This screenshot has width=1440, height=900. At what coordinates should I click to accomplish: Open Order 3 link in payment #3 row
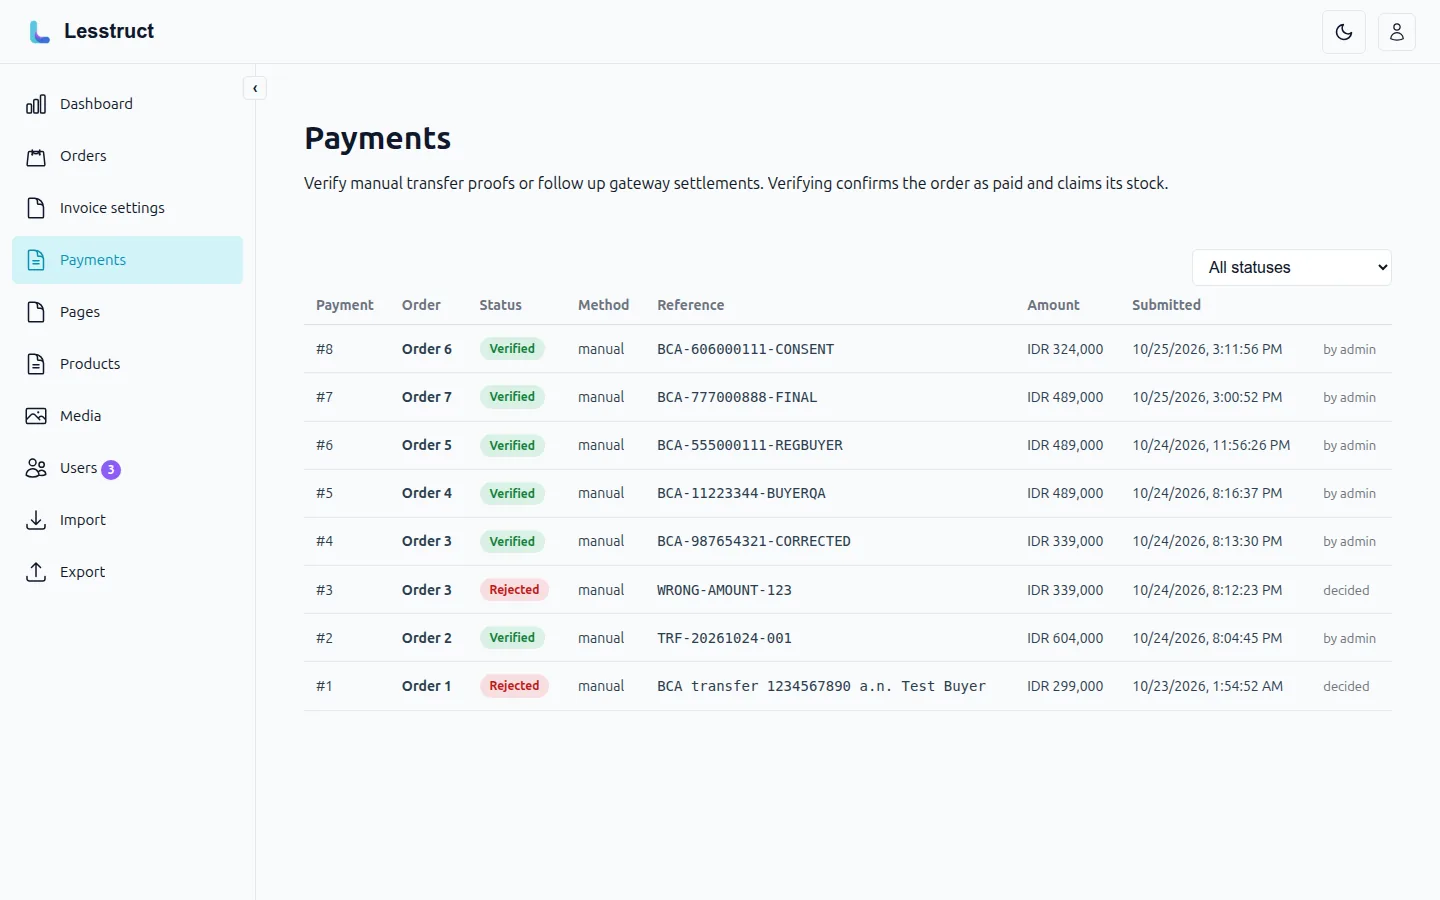[x=427, y=590]
